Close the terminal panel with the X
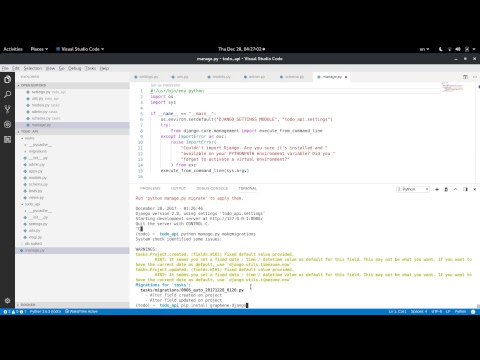Image resolution: width=480 pixels, height=360 pixels. coord(475,189)
